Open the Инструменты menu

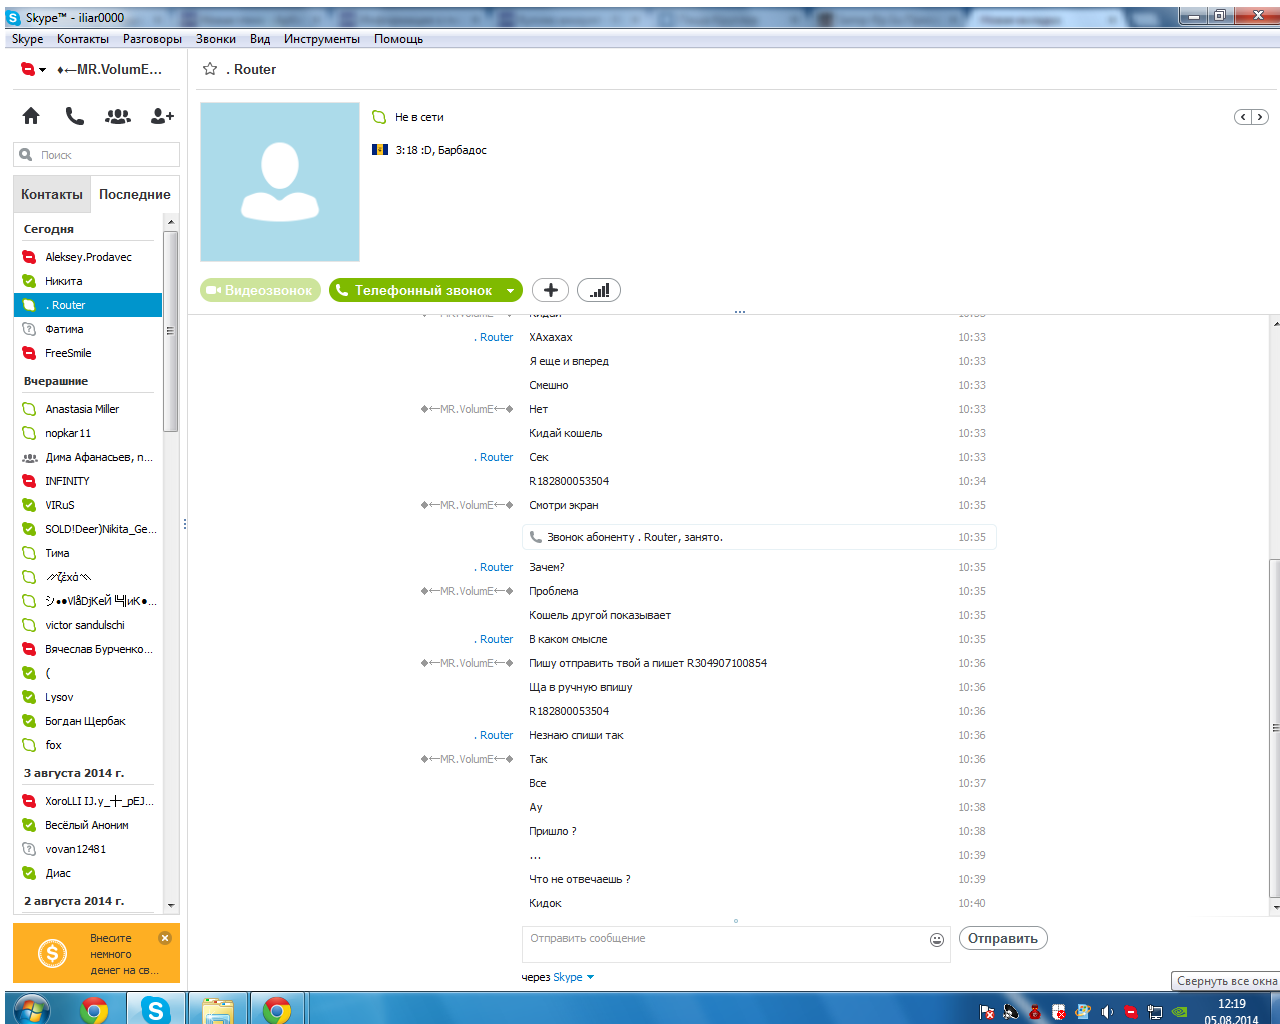pos(322,39)
